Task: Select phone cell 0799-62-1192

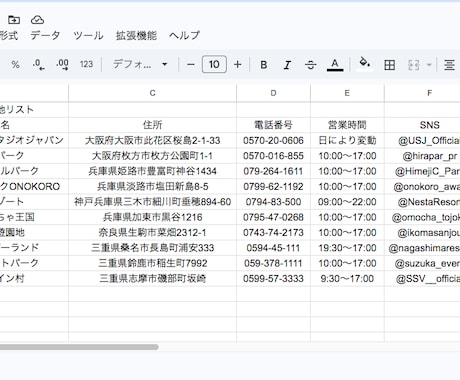Action: (x=273, y=186)
